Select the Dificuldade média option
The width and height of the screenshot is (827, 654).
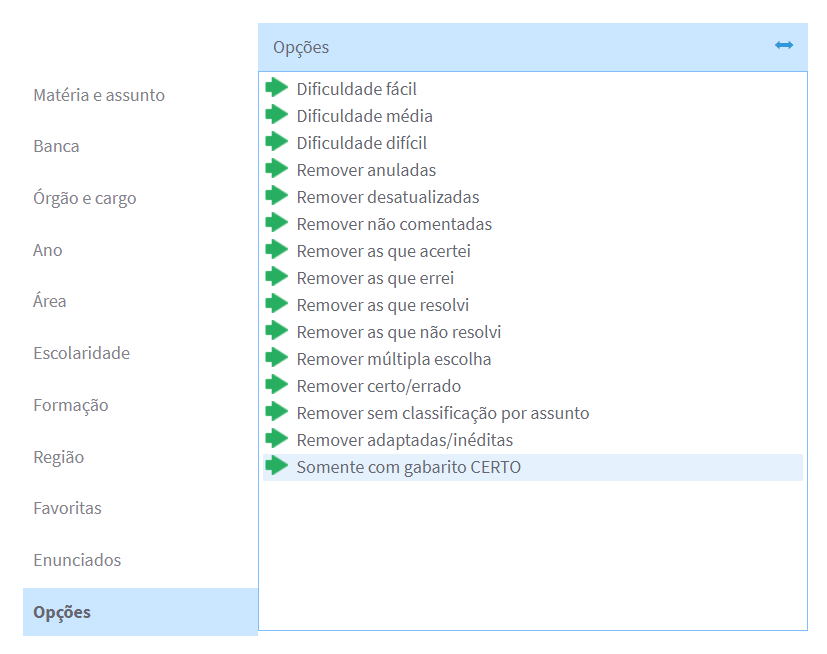tap(364, 116)
